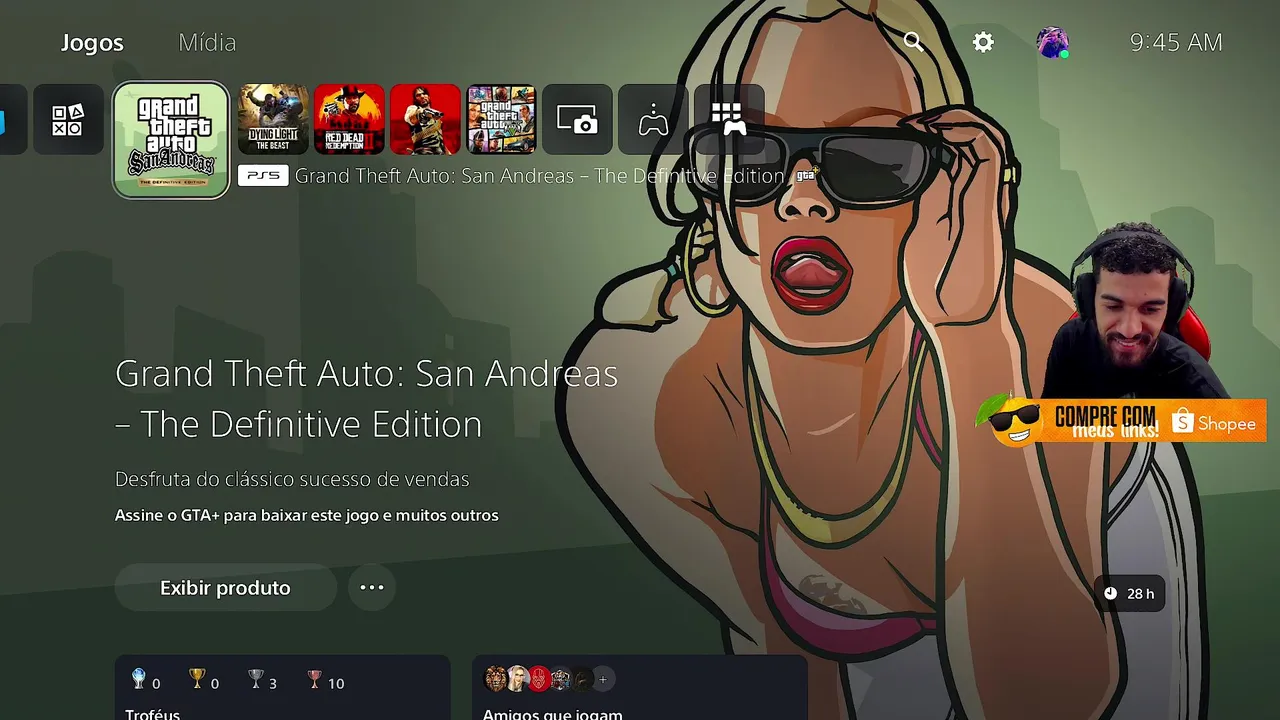Click the bronze trophy icon
Image resolution: width=1280 pixels, height=720 pixels.
[315, 680]
